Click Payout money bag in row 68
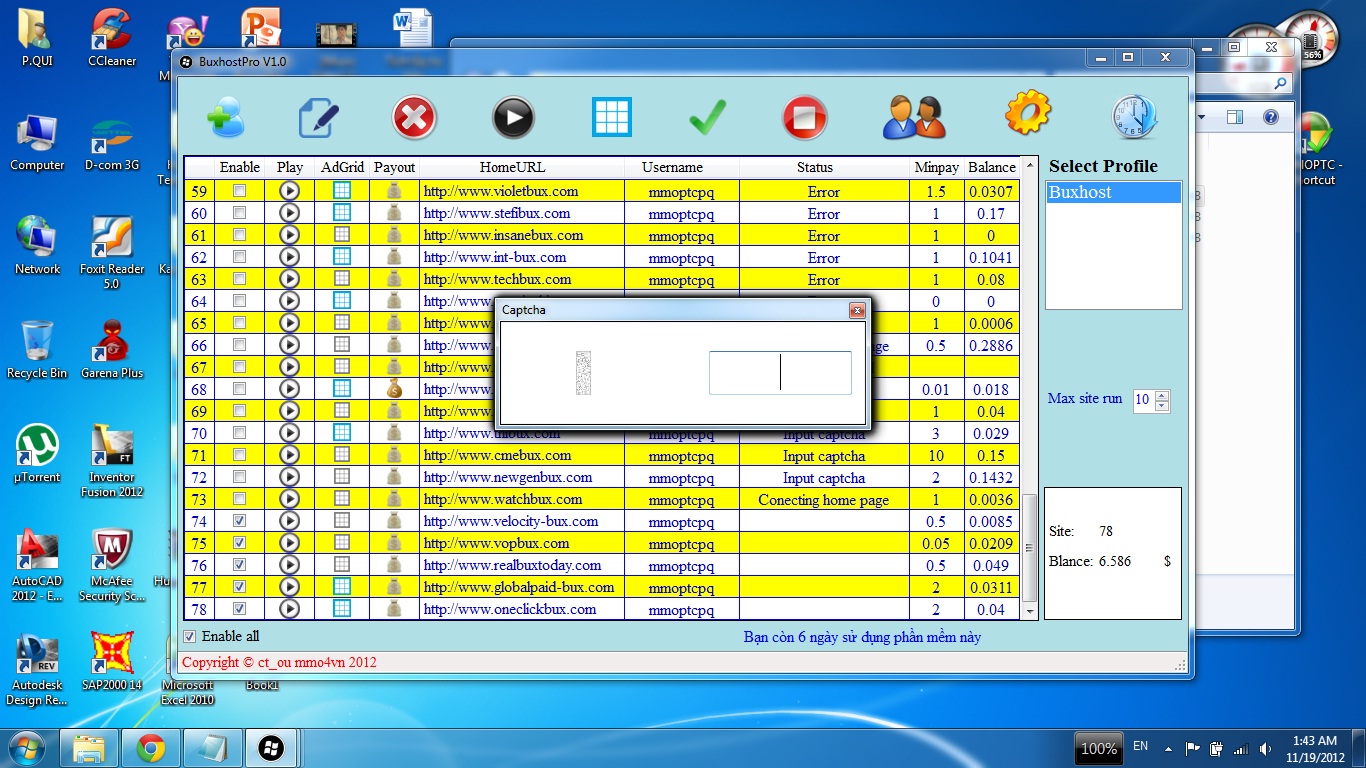The width and height of the screenshot is (1366, 768). [x=394, y=389]
